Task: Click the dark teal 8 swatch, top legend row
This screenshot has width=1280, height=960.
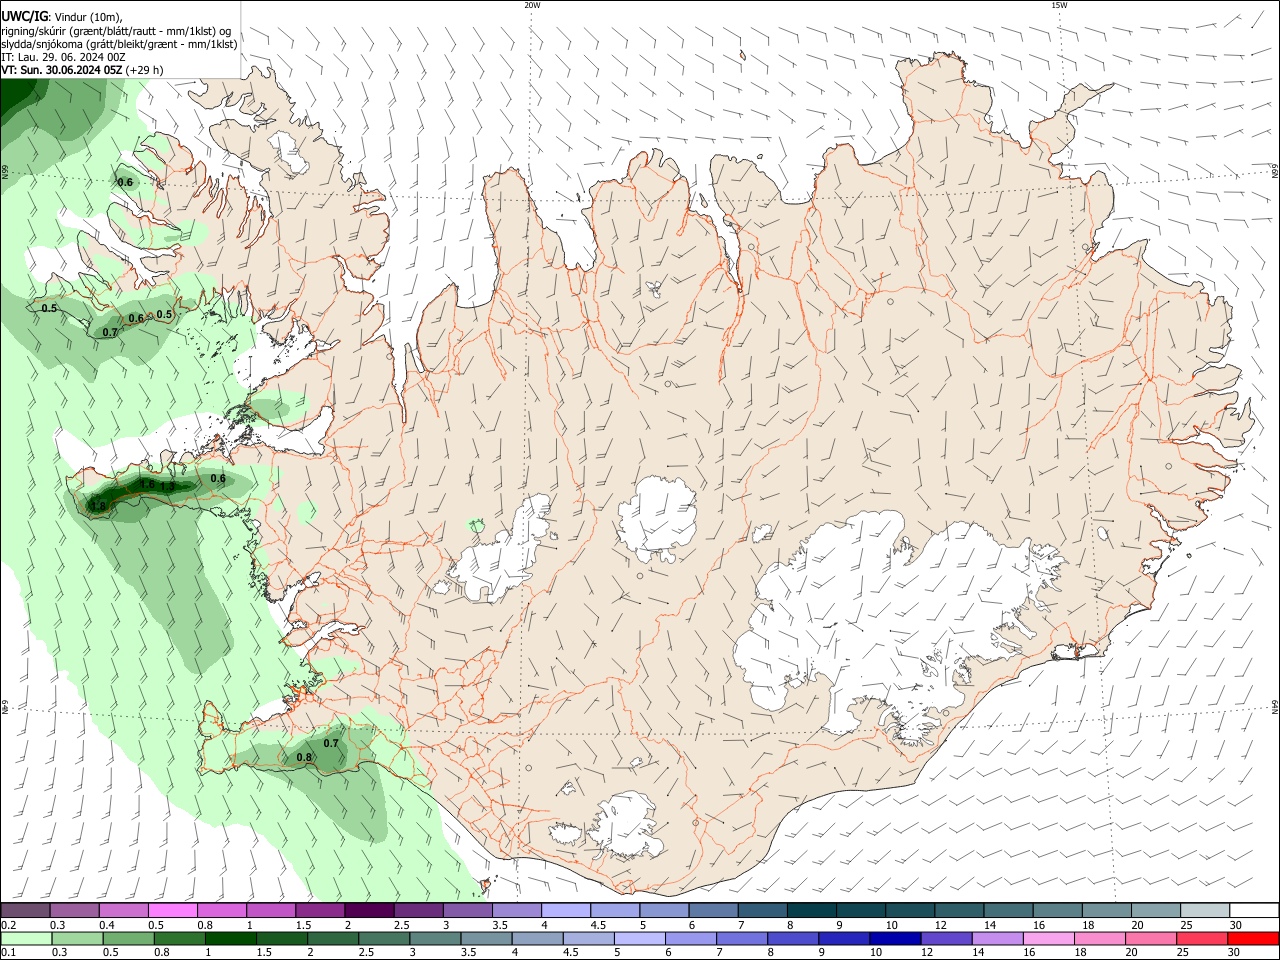Action: click(812, 910)
